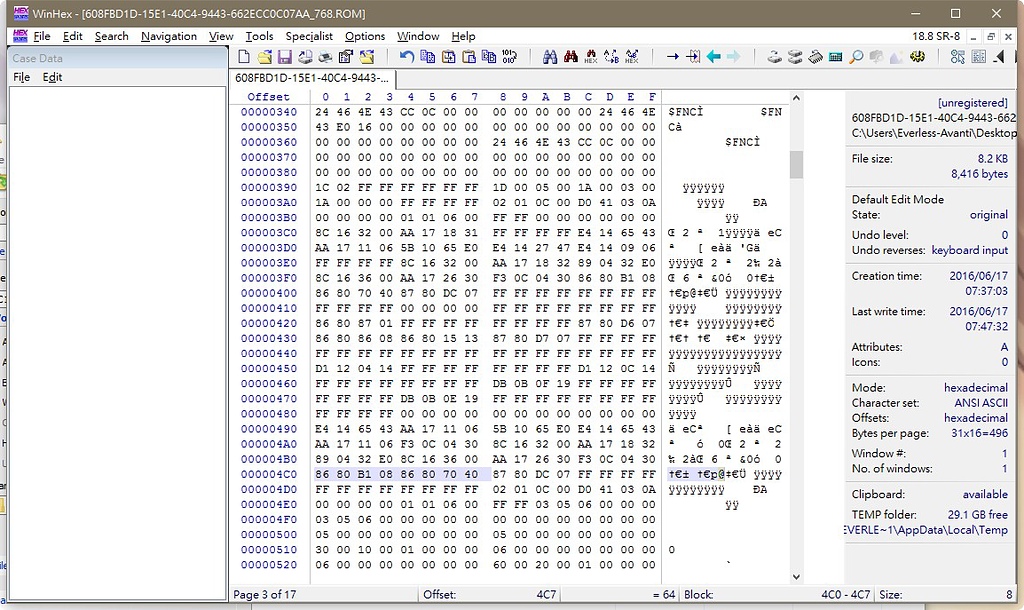Open the Edit menu in the Case Data panel
Viewport: 1024px width, 610px height.
point(52,77)
